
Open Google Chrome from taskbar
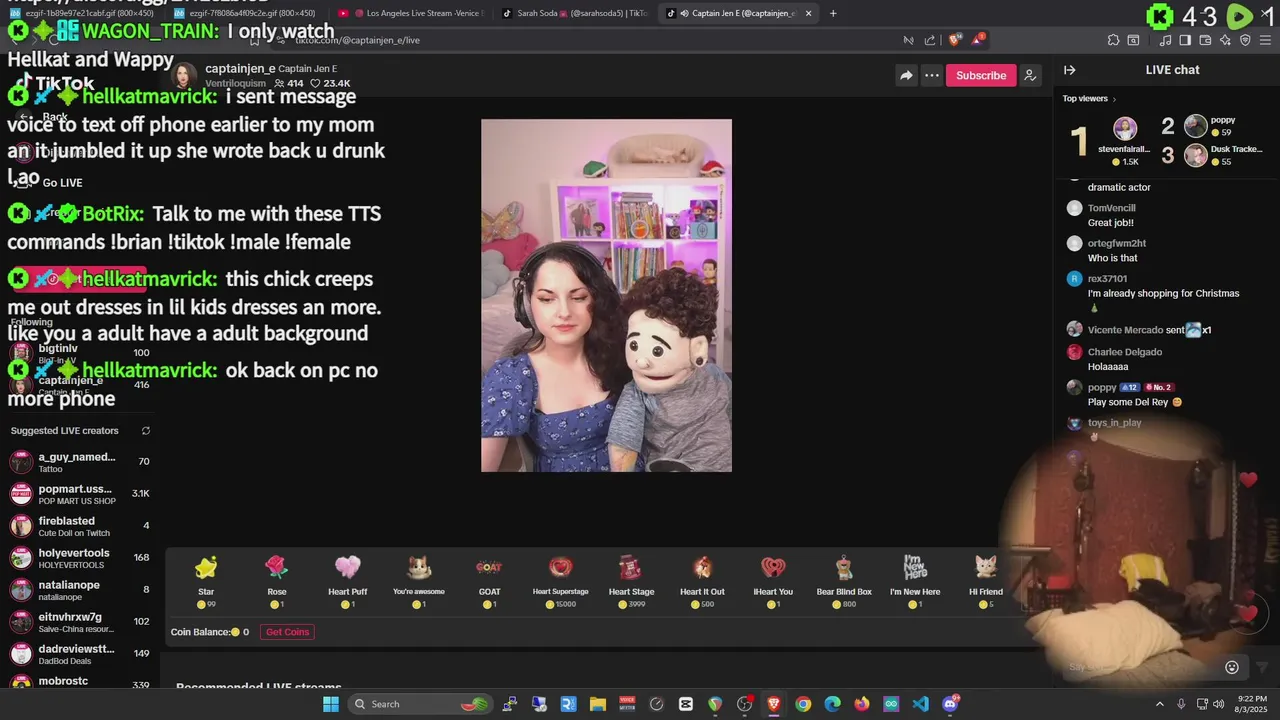pyautogui.click(x=803, y=704)
